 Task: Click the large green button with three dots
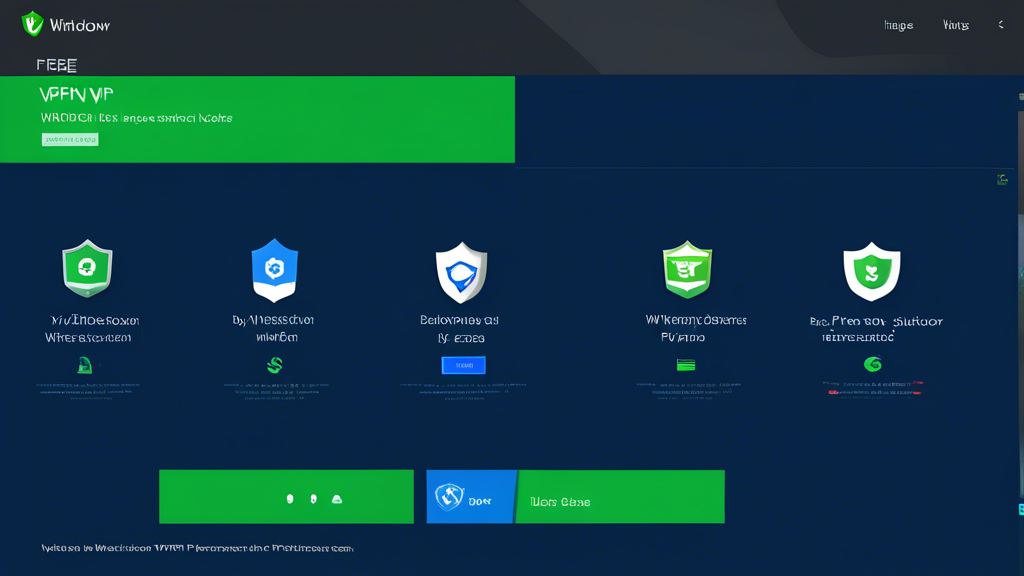point(286,497)
